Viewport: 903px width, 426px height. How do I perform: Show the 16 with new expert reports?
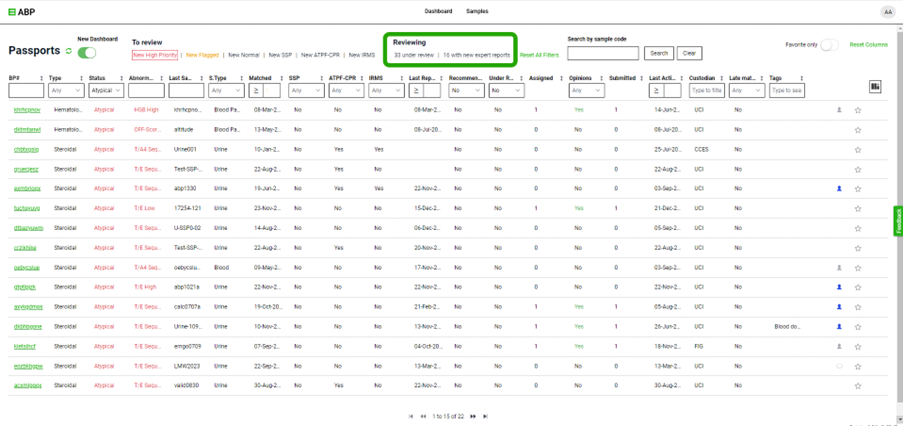476,55
